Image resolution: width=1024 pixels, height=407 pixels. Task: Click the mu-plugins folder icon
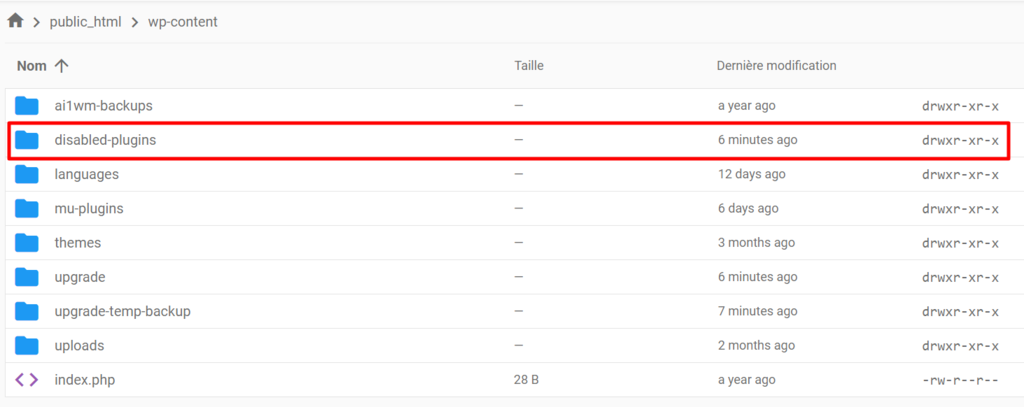click(27, 208)
